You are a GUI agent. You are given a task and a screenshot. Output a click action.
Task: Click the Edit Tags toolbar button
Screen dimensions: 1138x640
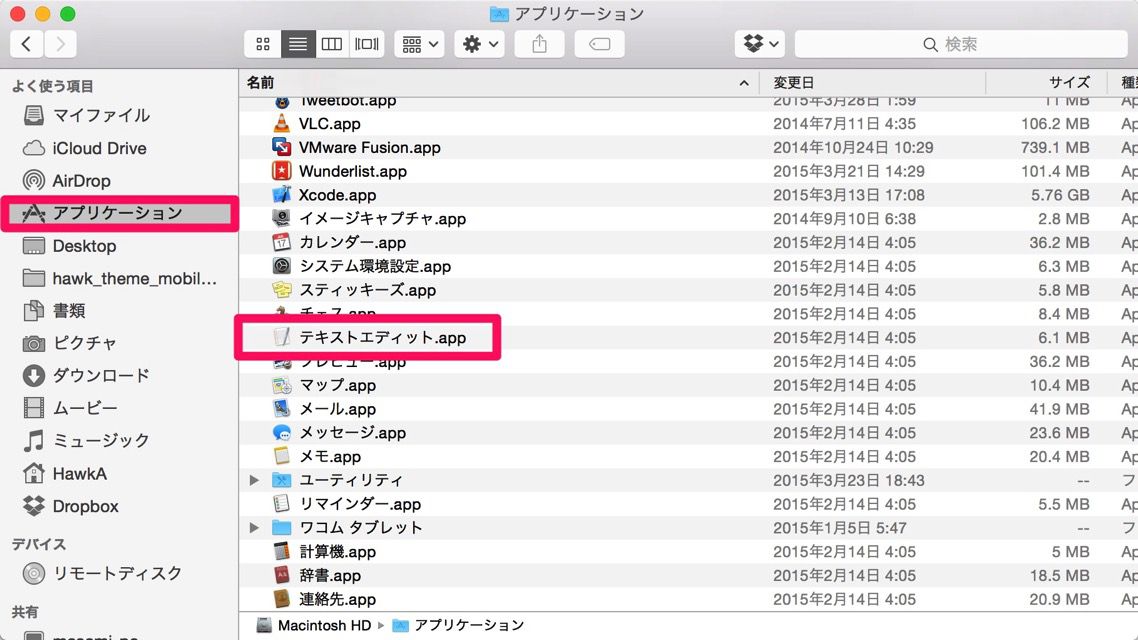(599, 44)
